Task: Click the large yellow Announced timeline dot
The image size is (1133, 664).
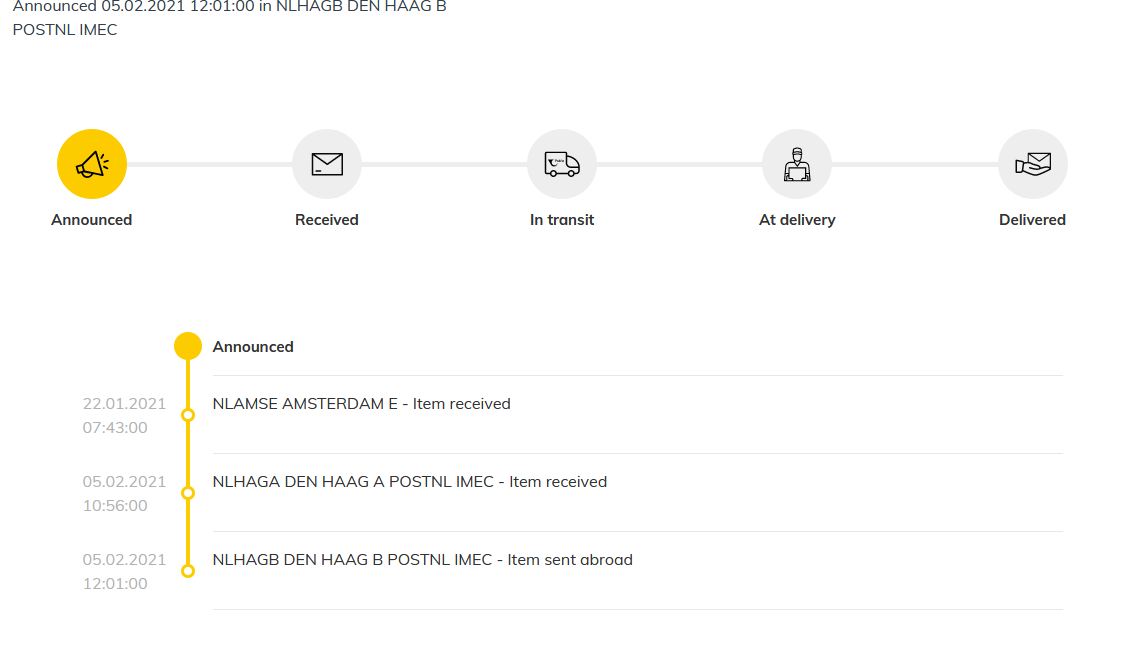Action: (x=188, y=346)
